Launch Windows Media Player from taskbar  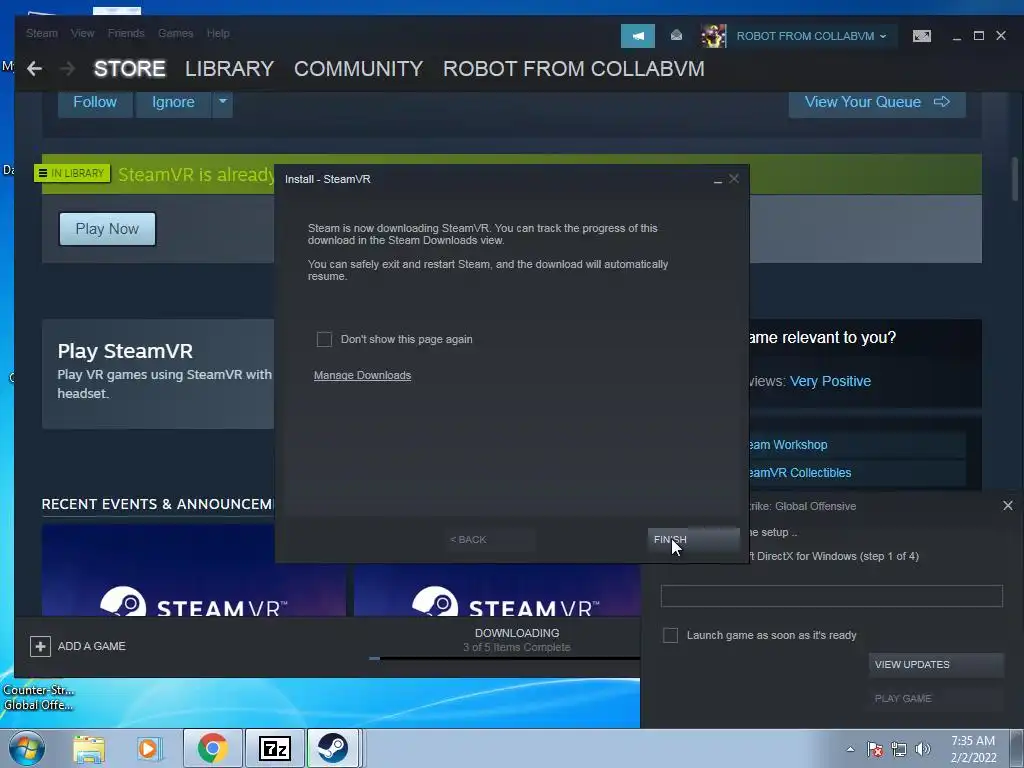149,748
